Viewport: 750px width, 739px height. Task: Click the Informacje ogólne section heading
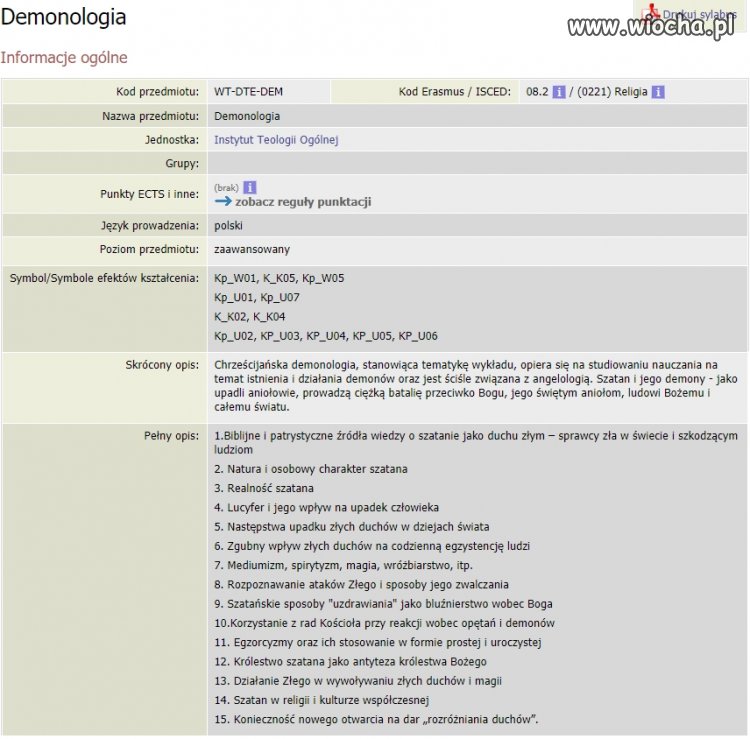pyautogui.click(x=64, y=57)
